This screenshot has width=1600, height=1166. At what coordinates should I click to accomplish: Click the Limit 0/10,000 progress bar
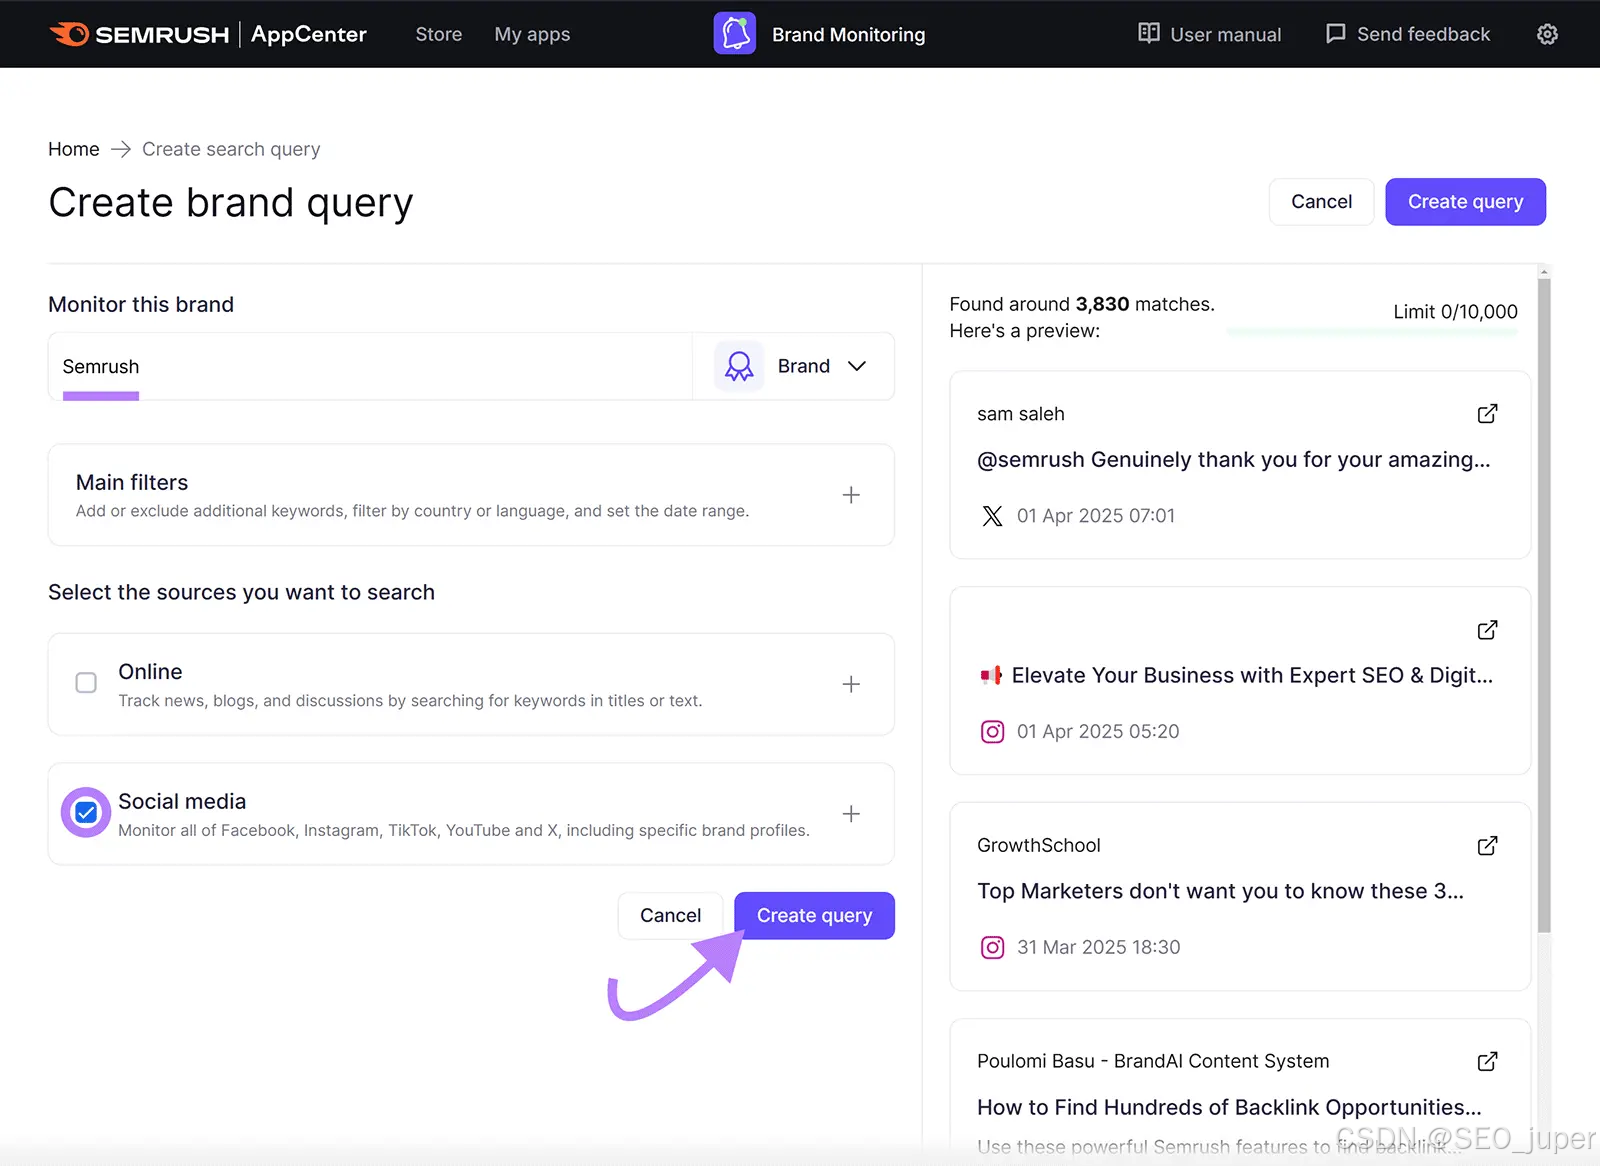(x=1372, y=331)
